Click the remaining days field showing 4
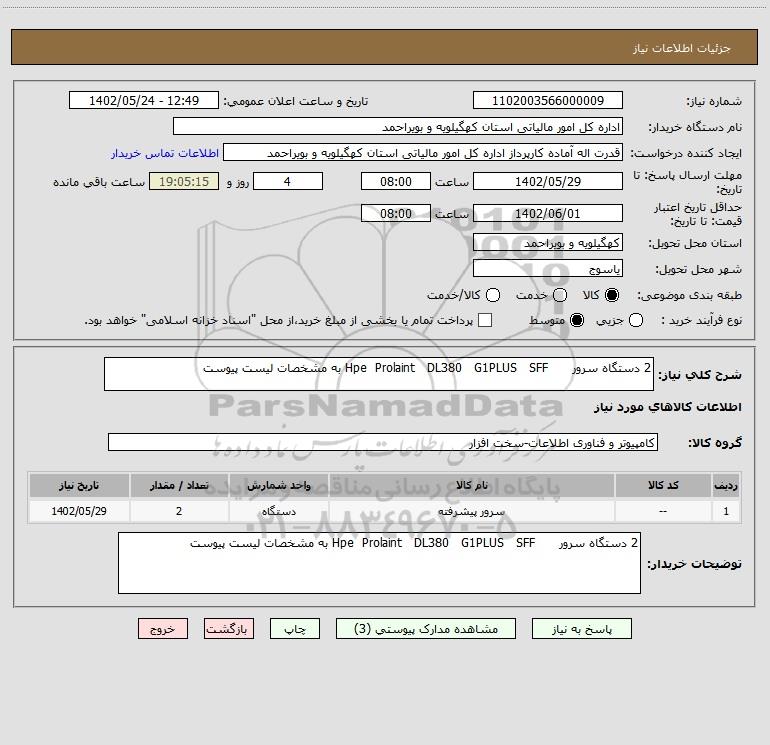 click(288, 181)
